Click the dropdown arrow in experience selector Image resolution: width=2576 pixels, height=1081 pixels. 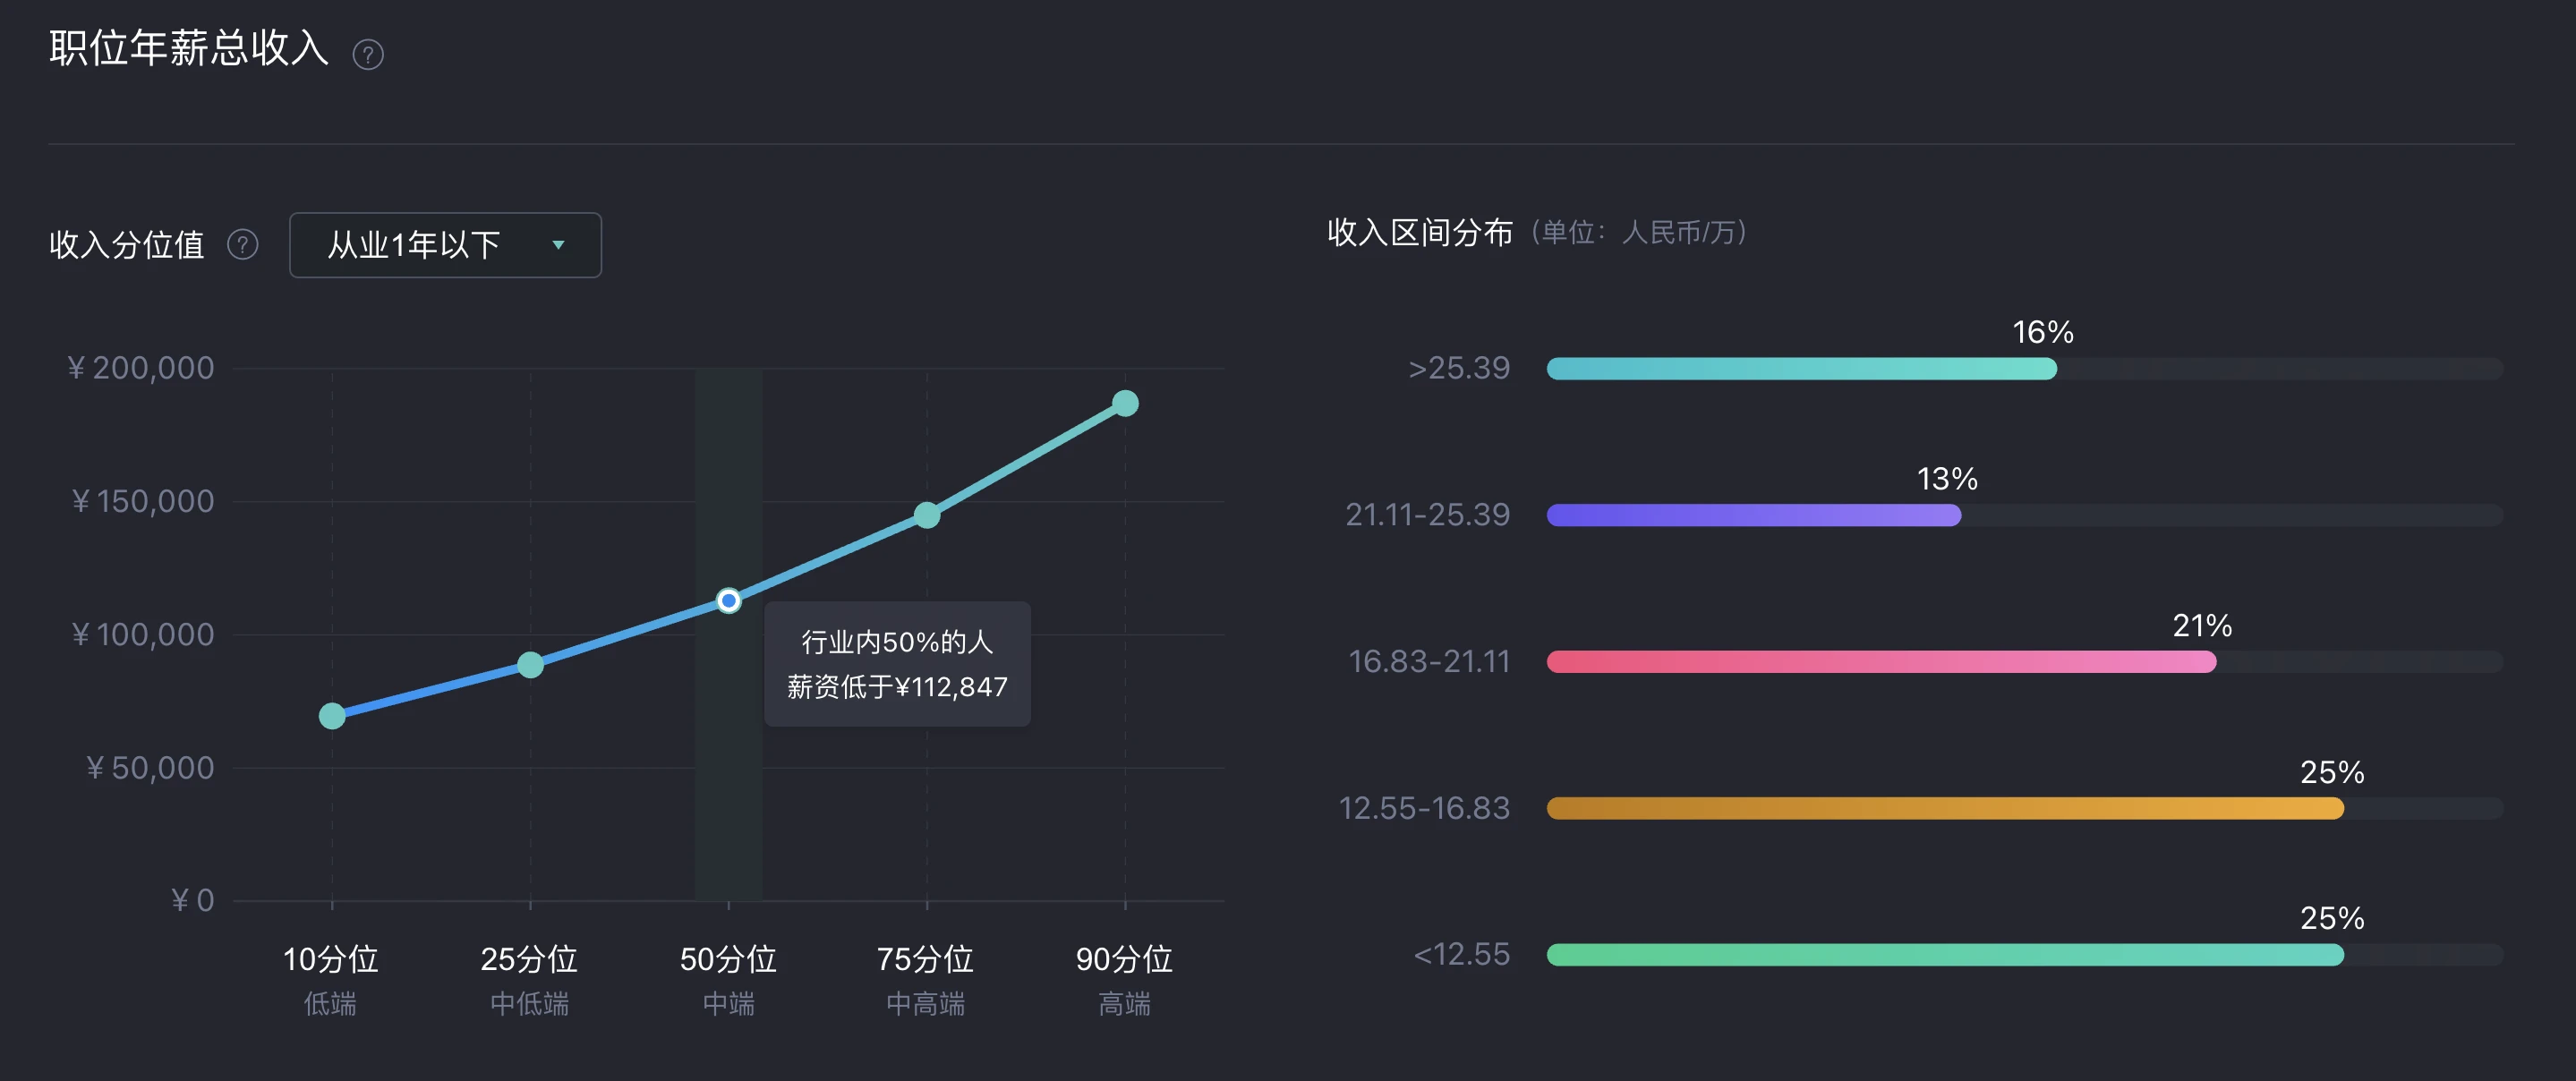[558, 245]
